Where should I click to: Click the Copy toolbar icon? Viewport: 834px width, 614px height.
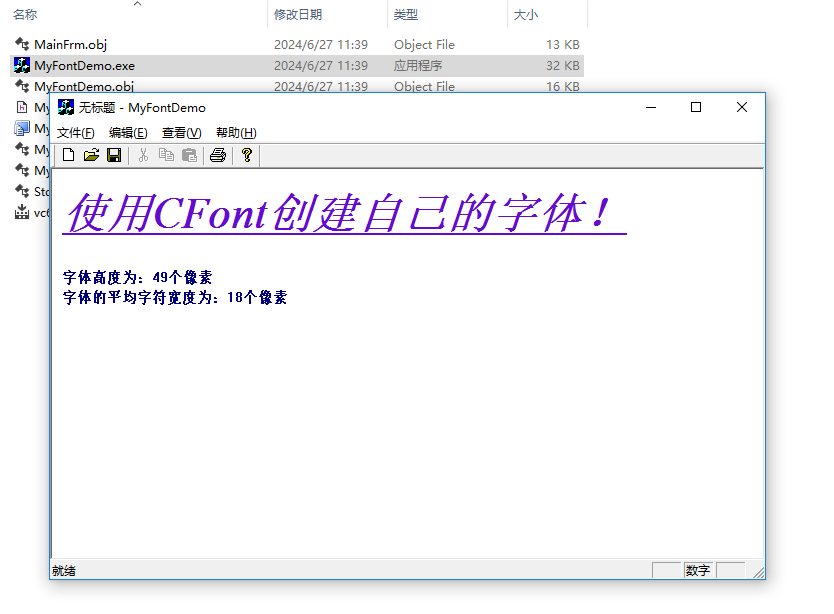pos(166,155)
